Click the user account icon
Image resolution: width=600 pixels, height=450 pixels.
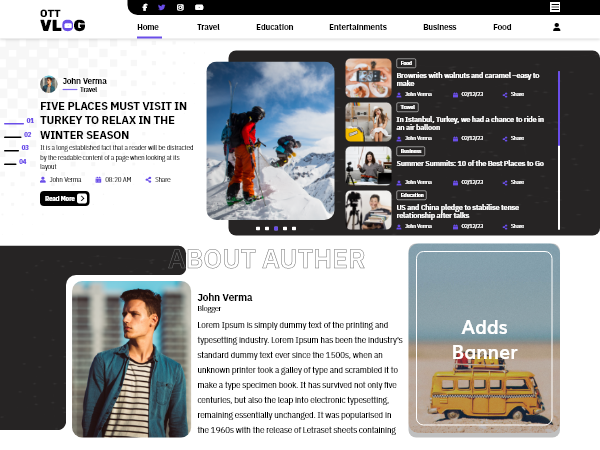[556, 27]
